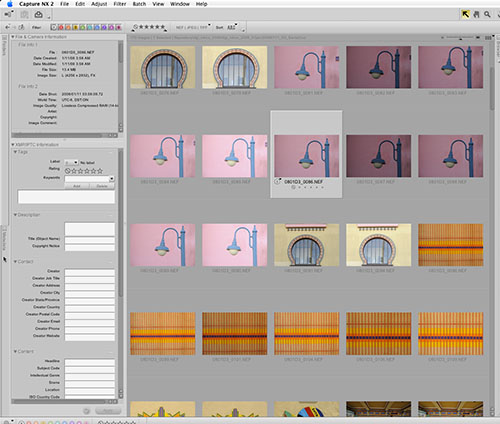This screenshot has height=424, width=500.
Task: Open the Batch menu
Action: click(x=139, y=4)
